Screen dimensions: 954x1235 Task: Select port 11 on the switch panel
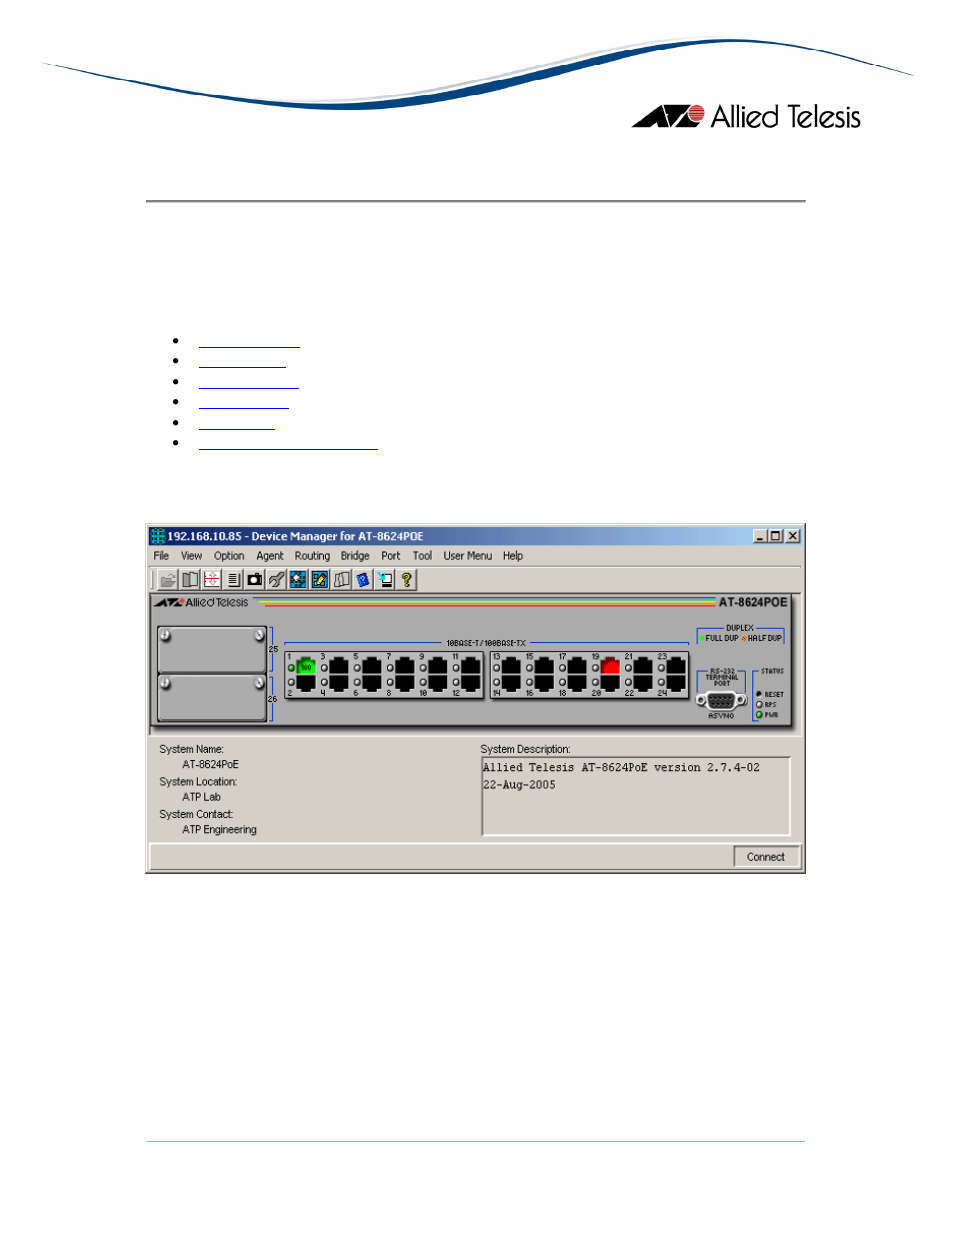coord(470,666)
